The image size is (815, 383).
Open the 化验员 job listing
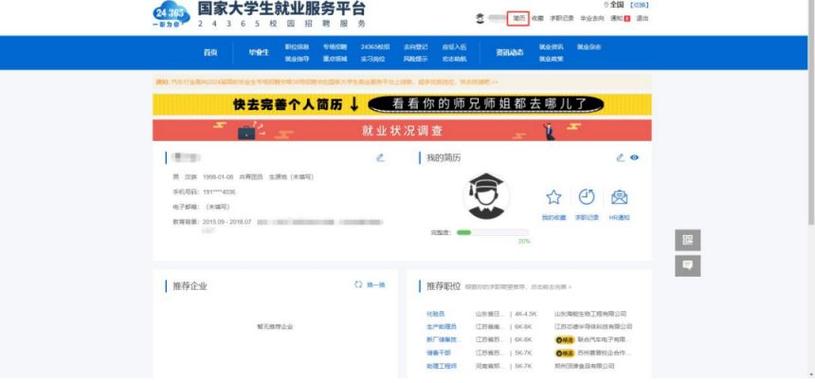point(436,314)
